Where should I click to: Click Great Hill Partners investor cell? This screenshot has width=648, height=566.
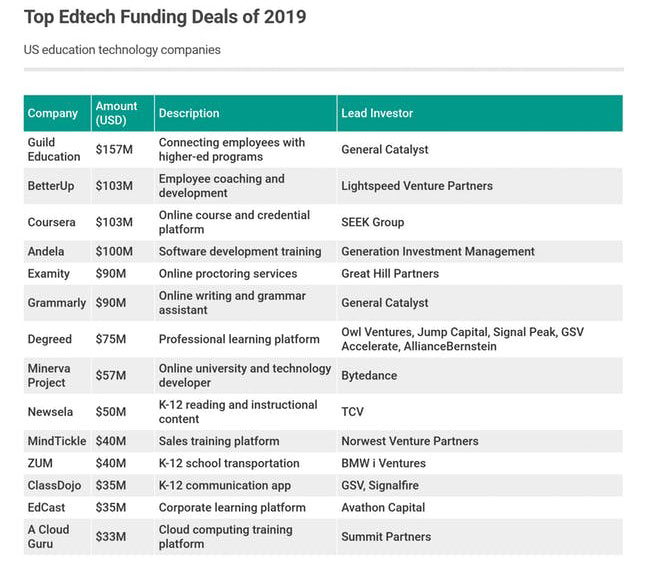tap(480, 273)
